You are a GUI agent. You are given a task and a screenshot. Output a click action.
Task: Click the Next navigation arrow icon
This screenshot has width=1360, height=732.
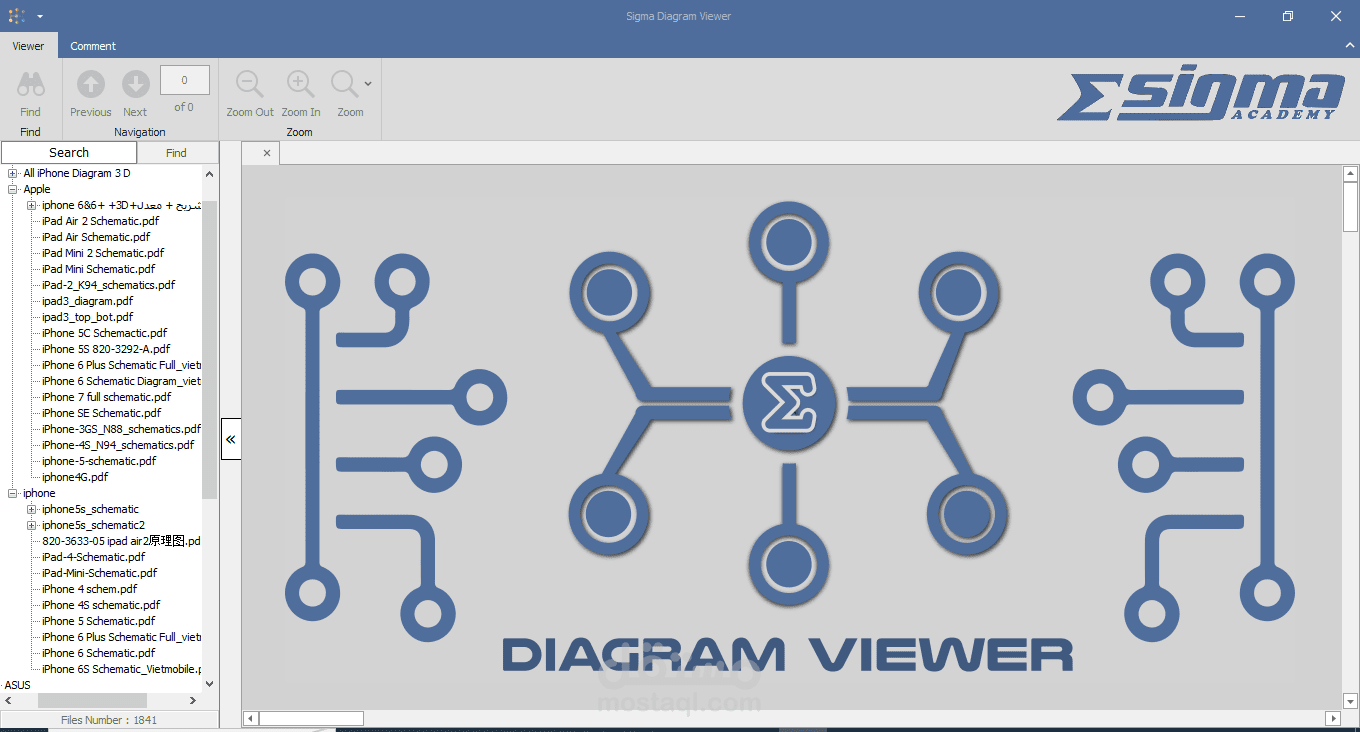point(134,84)
